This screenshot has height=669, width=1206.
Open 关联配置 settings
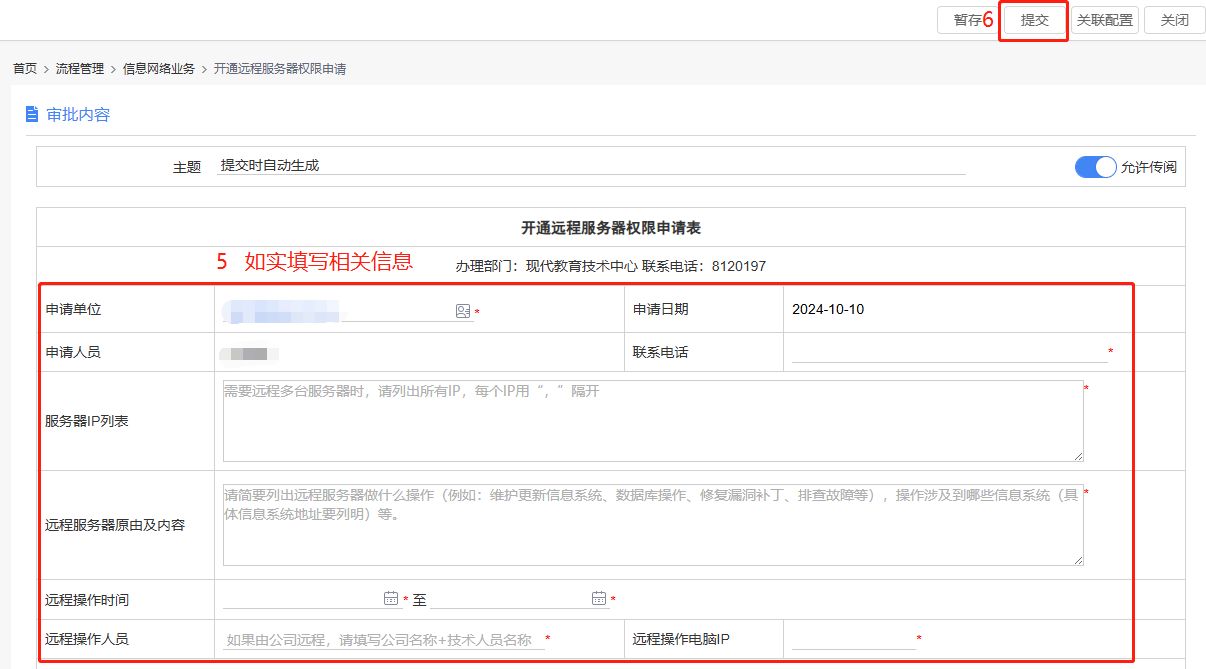pyautogui.click(x=1105, y=21)
